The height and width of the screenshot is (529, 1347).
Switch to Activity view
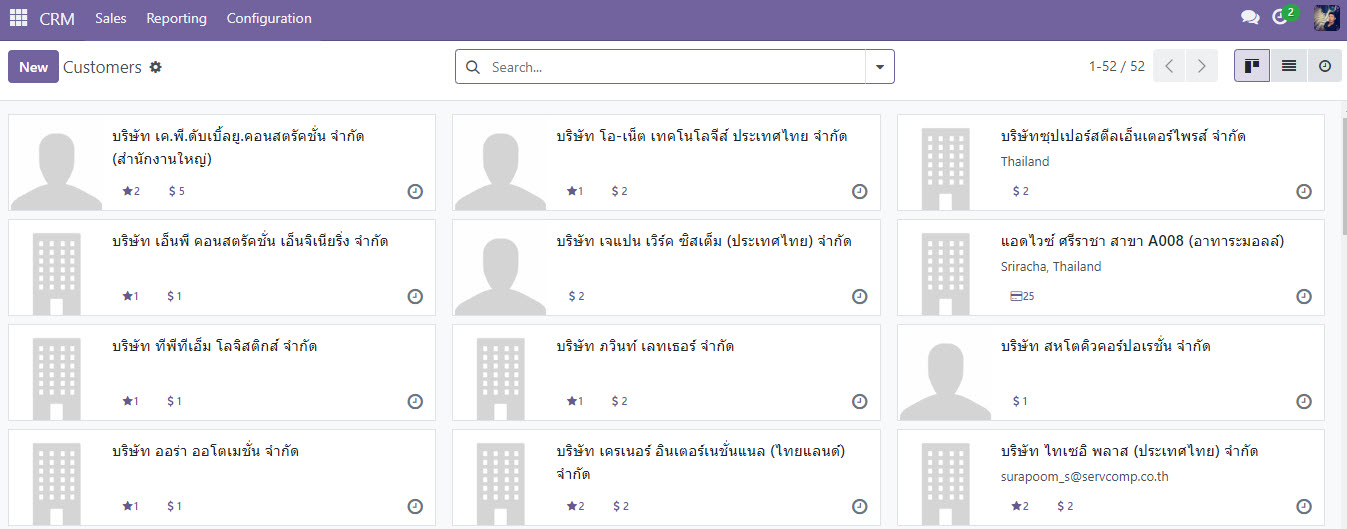click(1324, 66)
